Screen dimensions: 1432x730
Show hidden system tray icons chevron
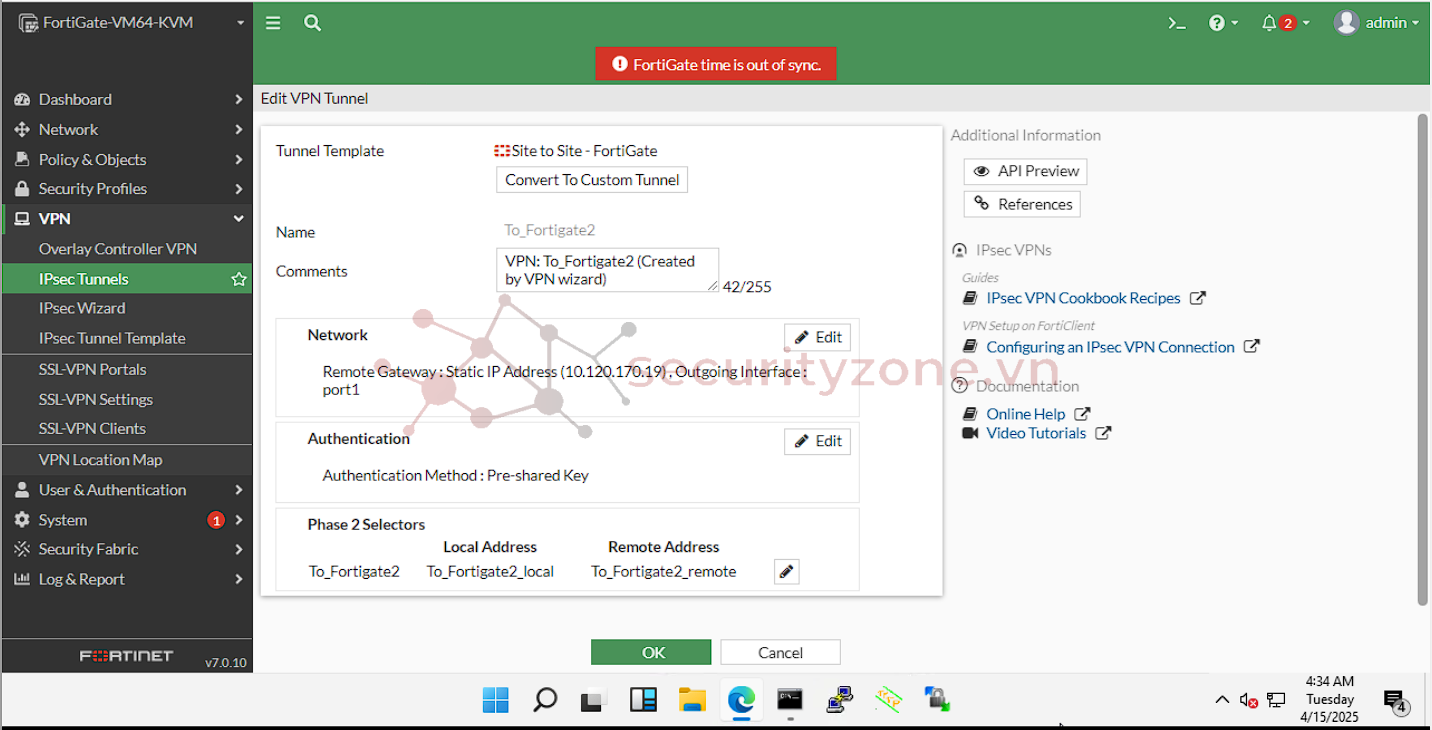(x=1222, y=700)
